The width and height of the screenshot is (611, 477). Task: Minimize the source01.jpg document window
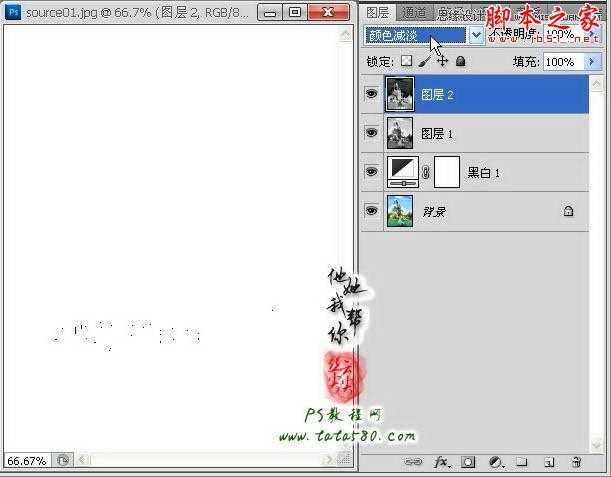(x=270, y=13)
